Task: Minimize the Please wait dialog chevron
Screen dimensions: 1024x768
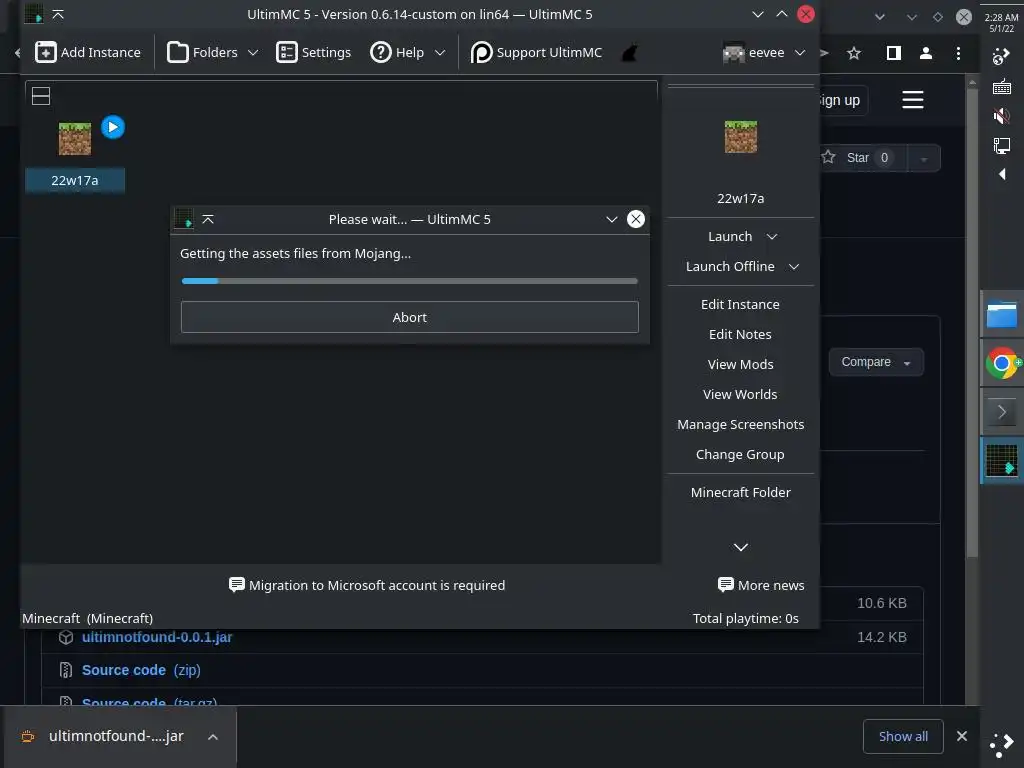Action: [x=611, y=219]
